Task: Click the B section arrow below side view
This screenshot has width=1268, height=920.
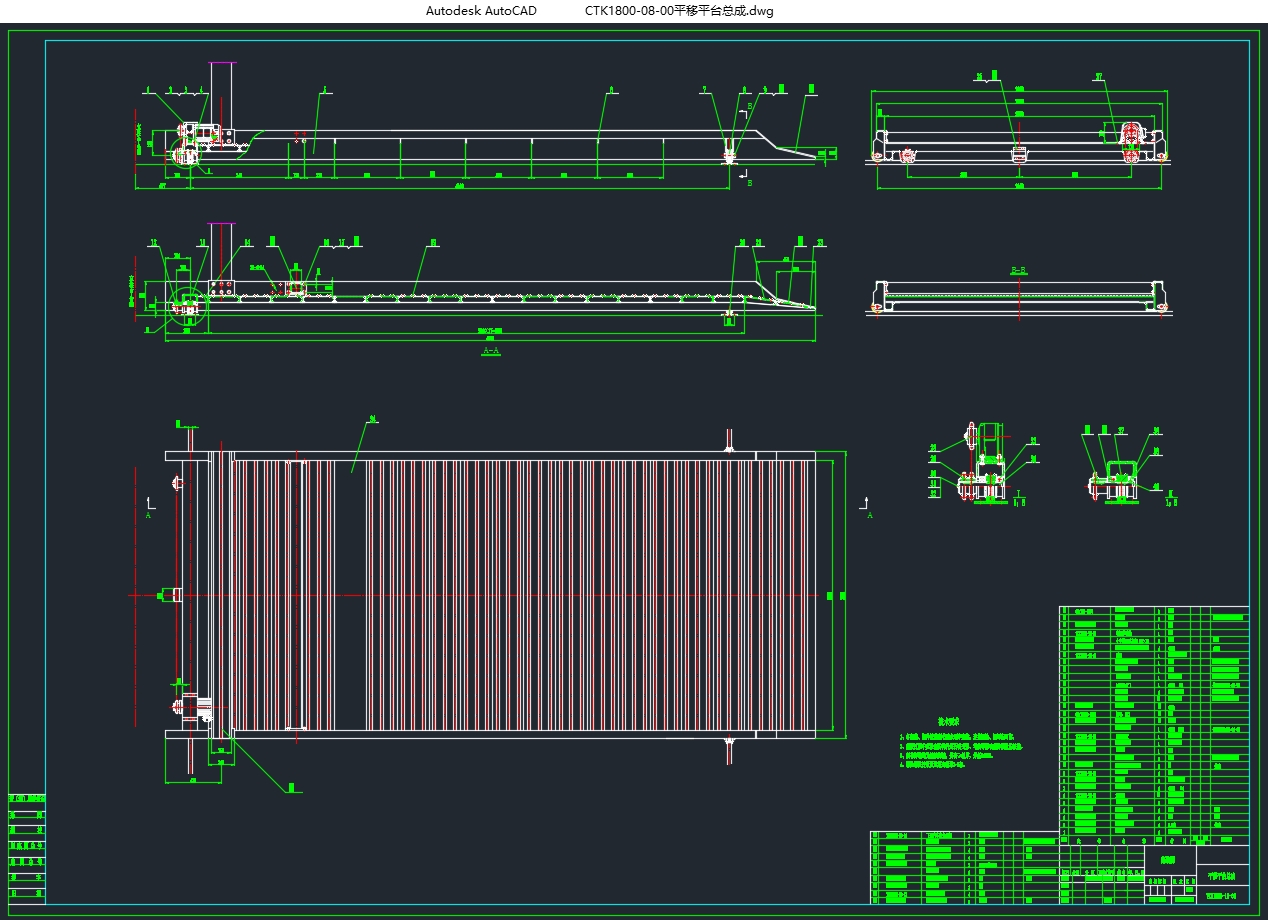Action: click(x=745, y=178)
